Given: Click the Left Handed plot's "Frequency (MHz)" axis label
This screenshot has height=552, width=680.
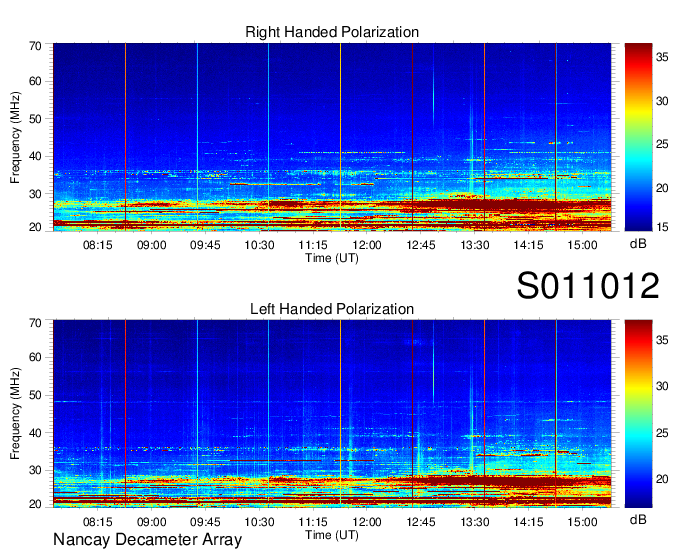Looking at the screenshot, I should coord(15,414).
